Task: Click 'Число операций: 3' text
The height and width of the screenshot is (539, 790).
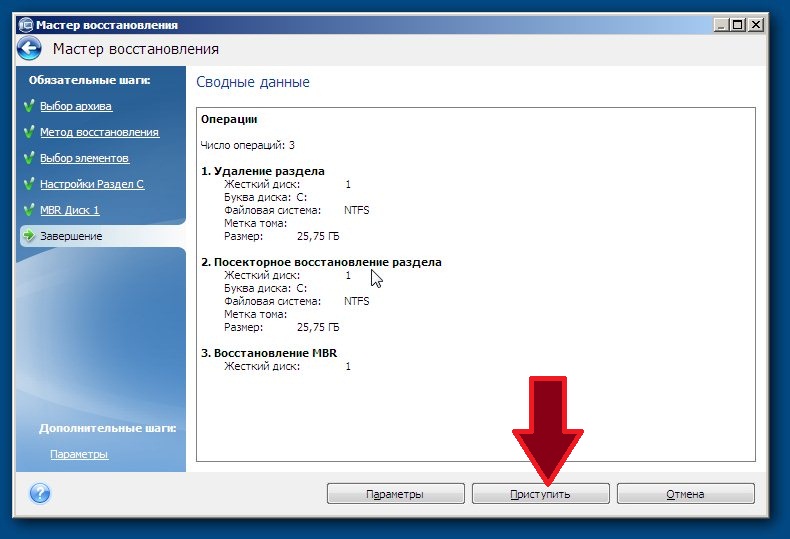Action: (x=247, y=146)
